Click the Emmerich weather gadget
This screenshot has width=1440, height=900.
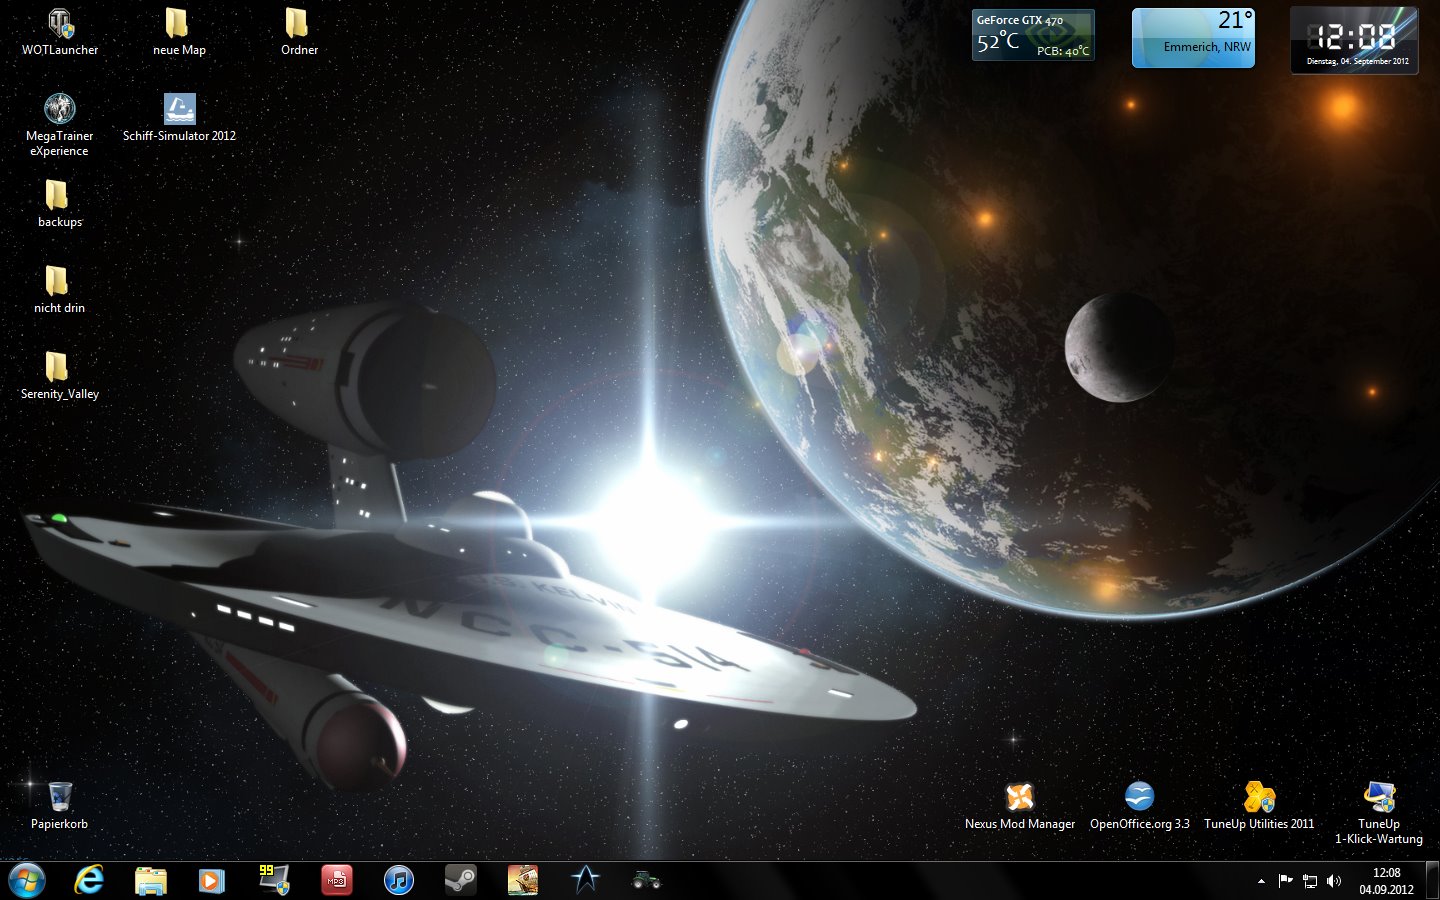click(1192, 39)
